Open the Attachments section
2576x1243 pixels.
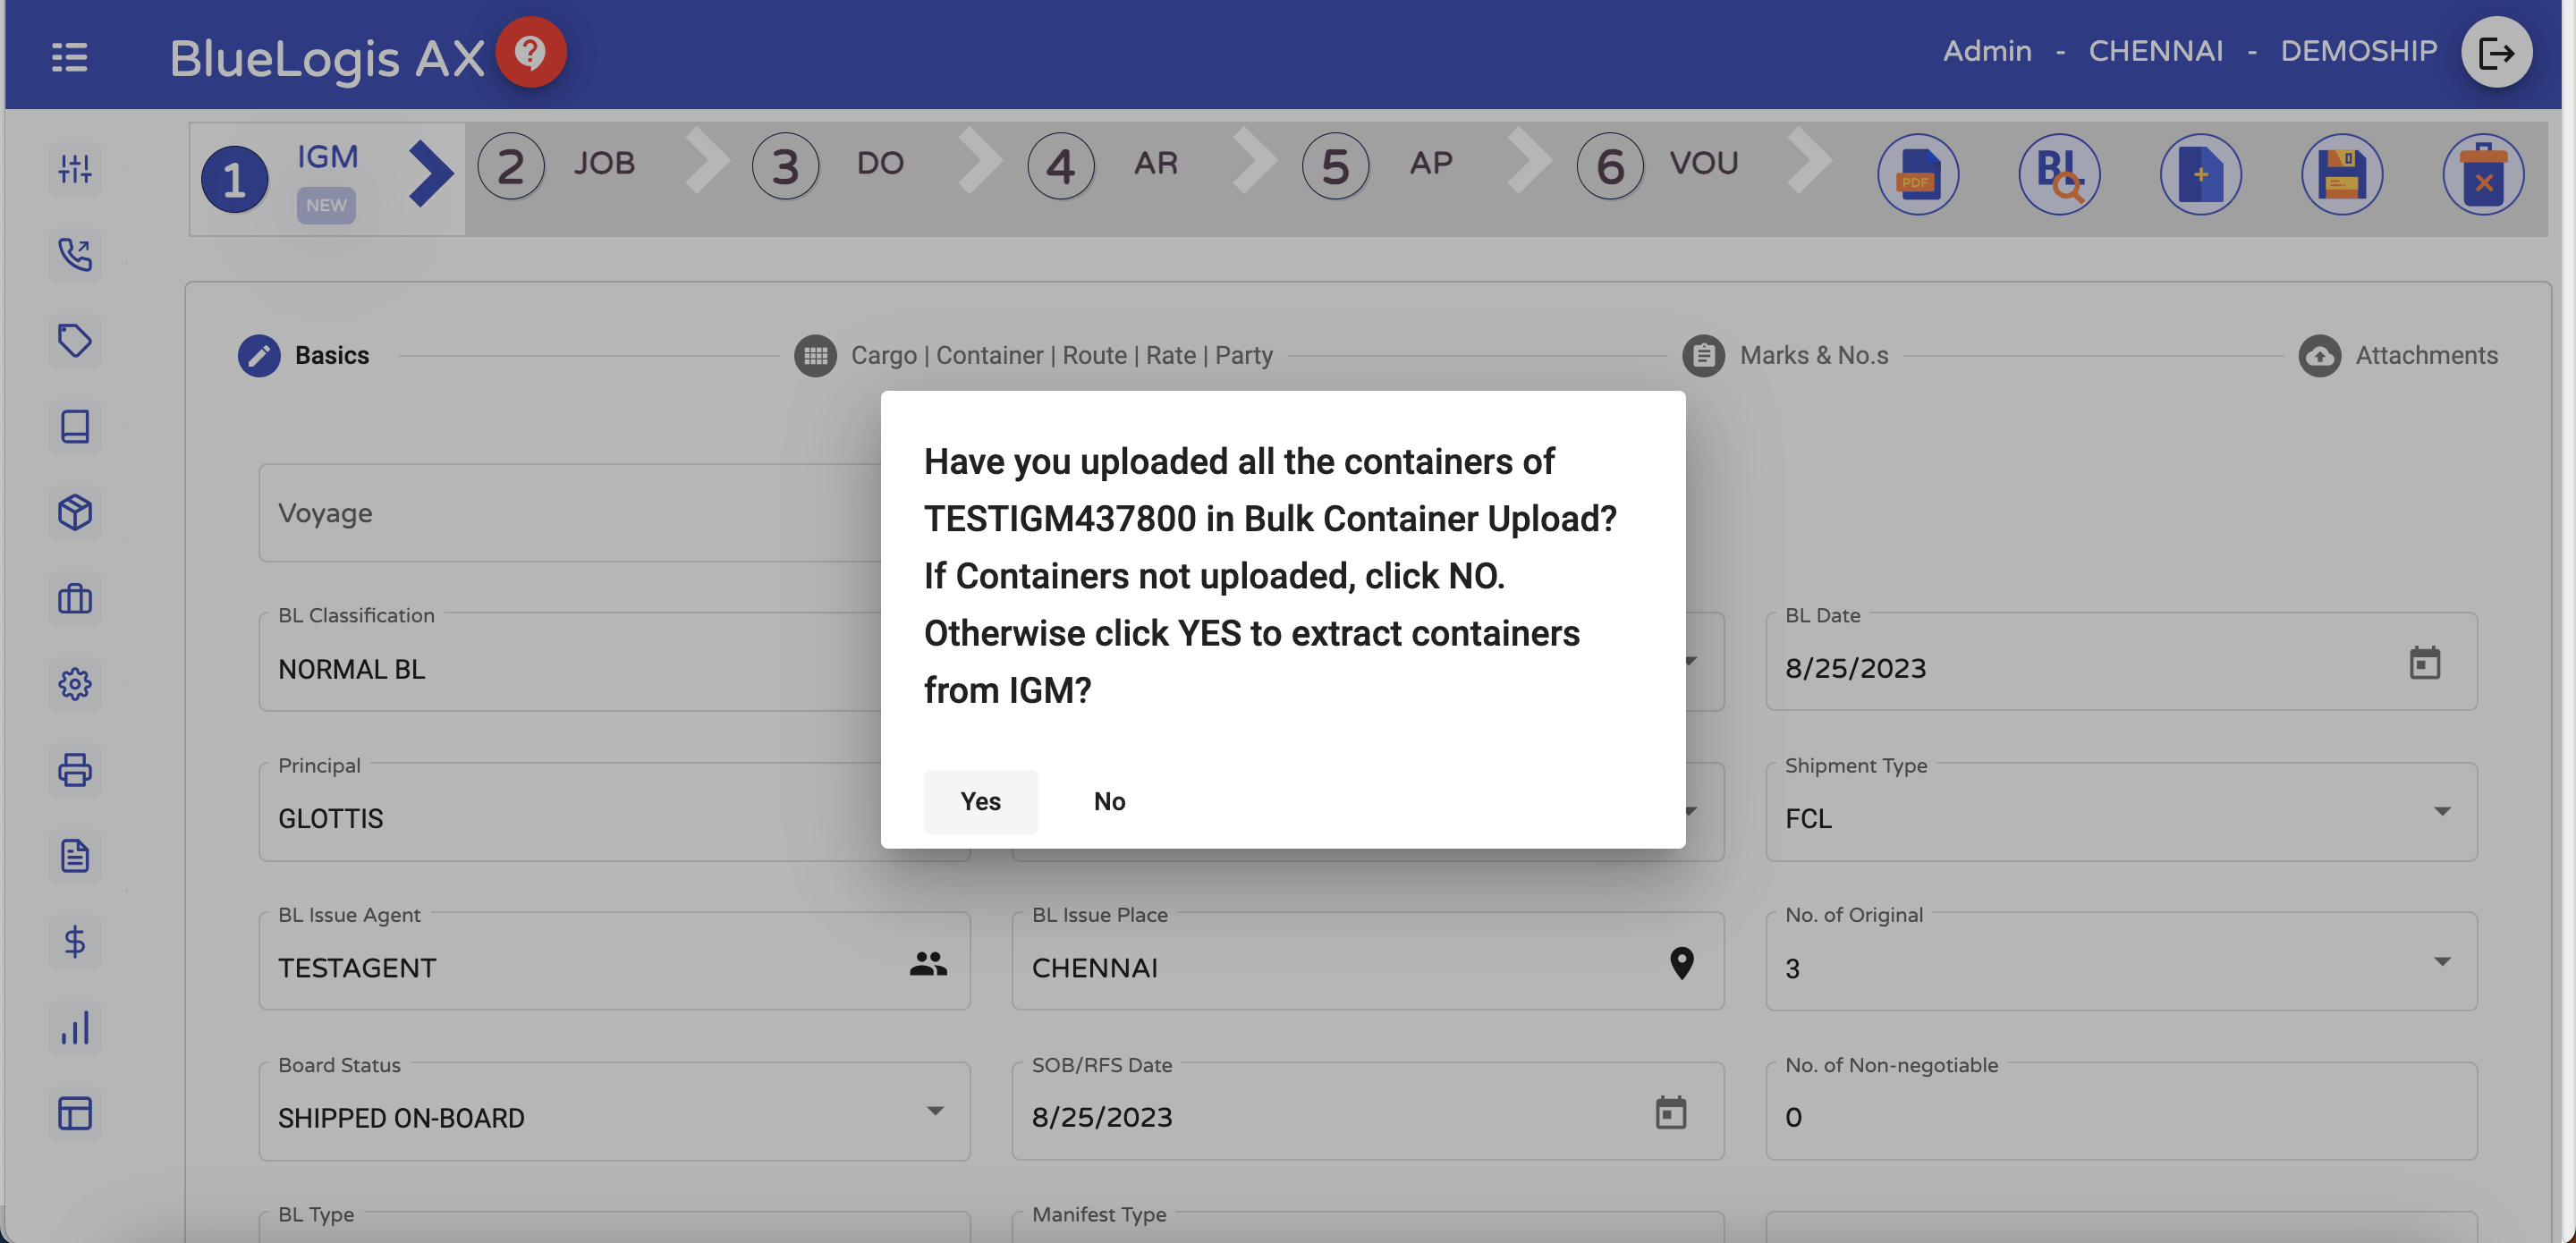pos(2398,355)
